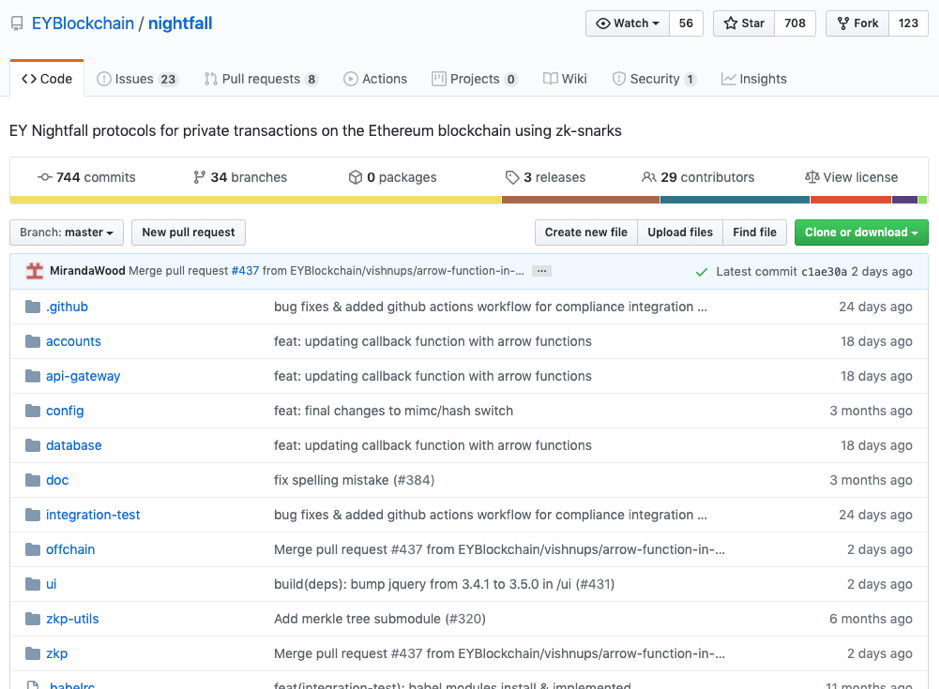
Task: Open the Branch: master dropdown
Action: point(66,232)
